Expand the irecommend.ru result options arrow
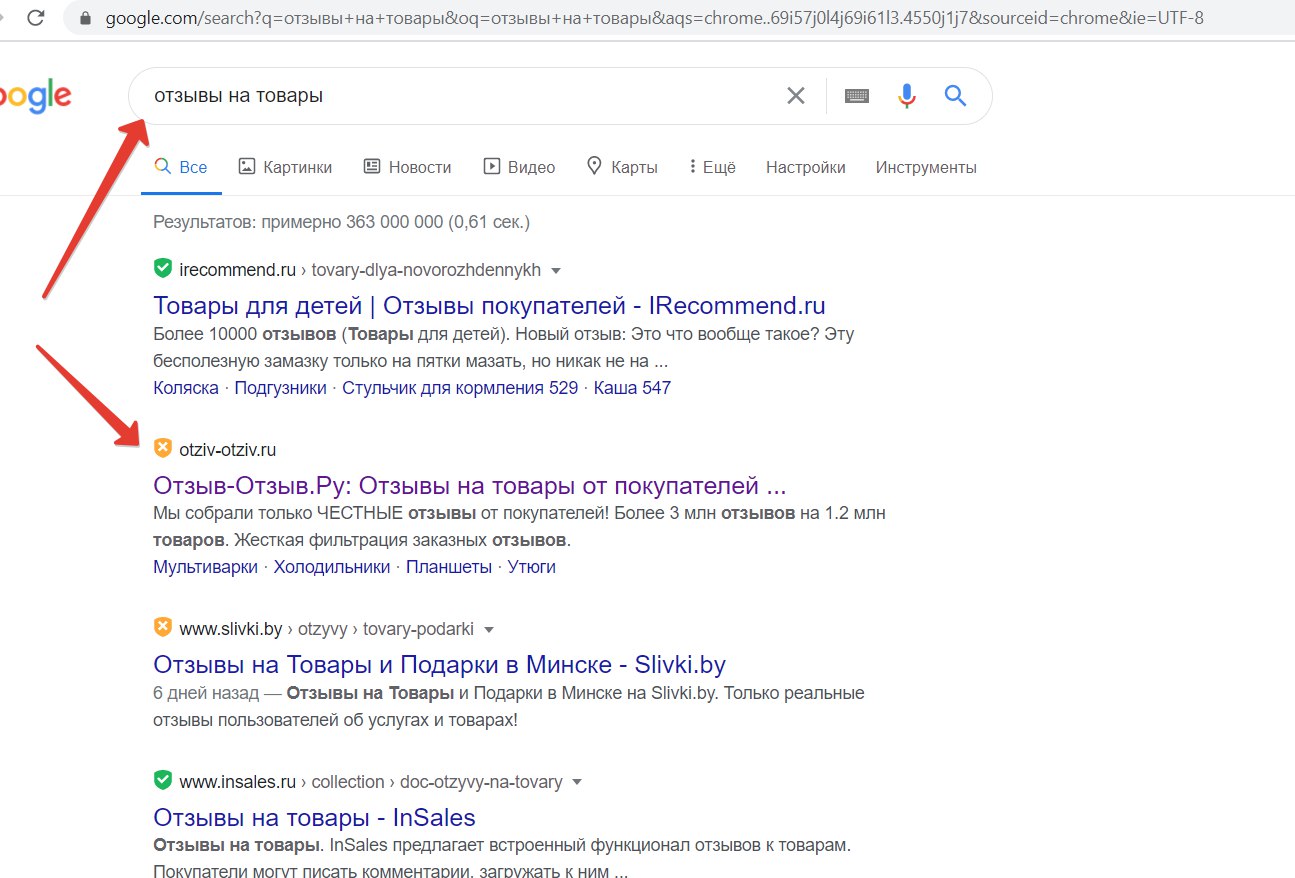The height and width of the screenshot is (878, 1295). click(x=556, y=271)
